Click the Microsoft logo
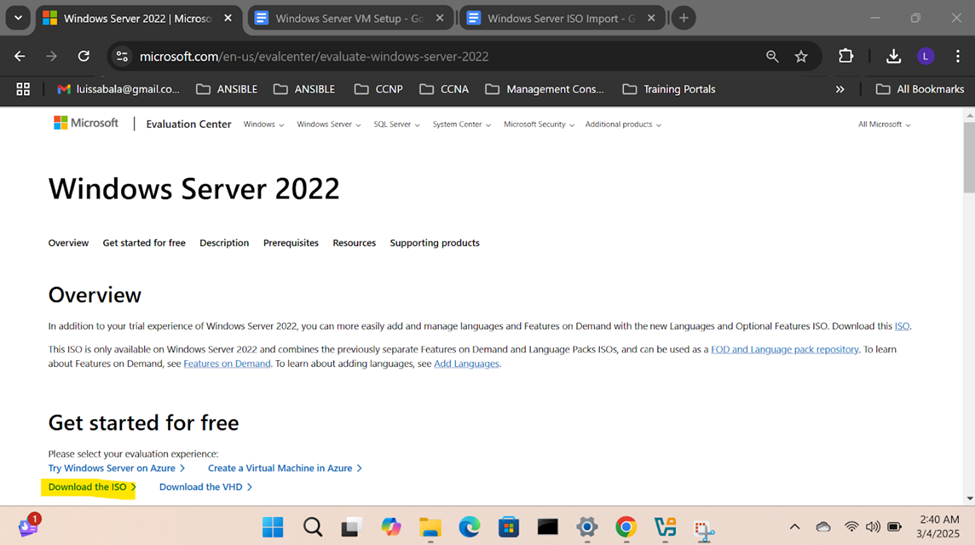 pyautogui.click(x=86, y=123)
